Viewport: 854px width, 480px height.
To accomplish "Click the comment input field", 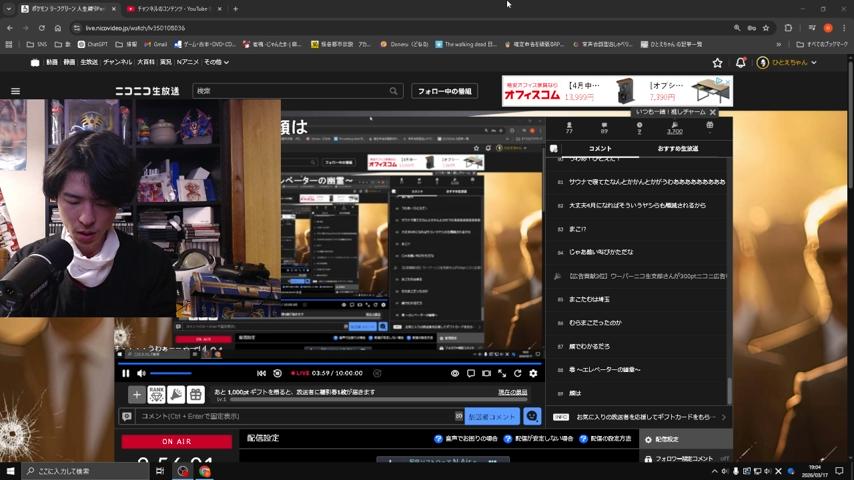I will (x=295, y=416).
